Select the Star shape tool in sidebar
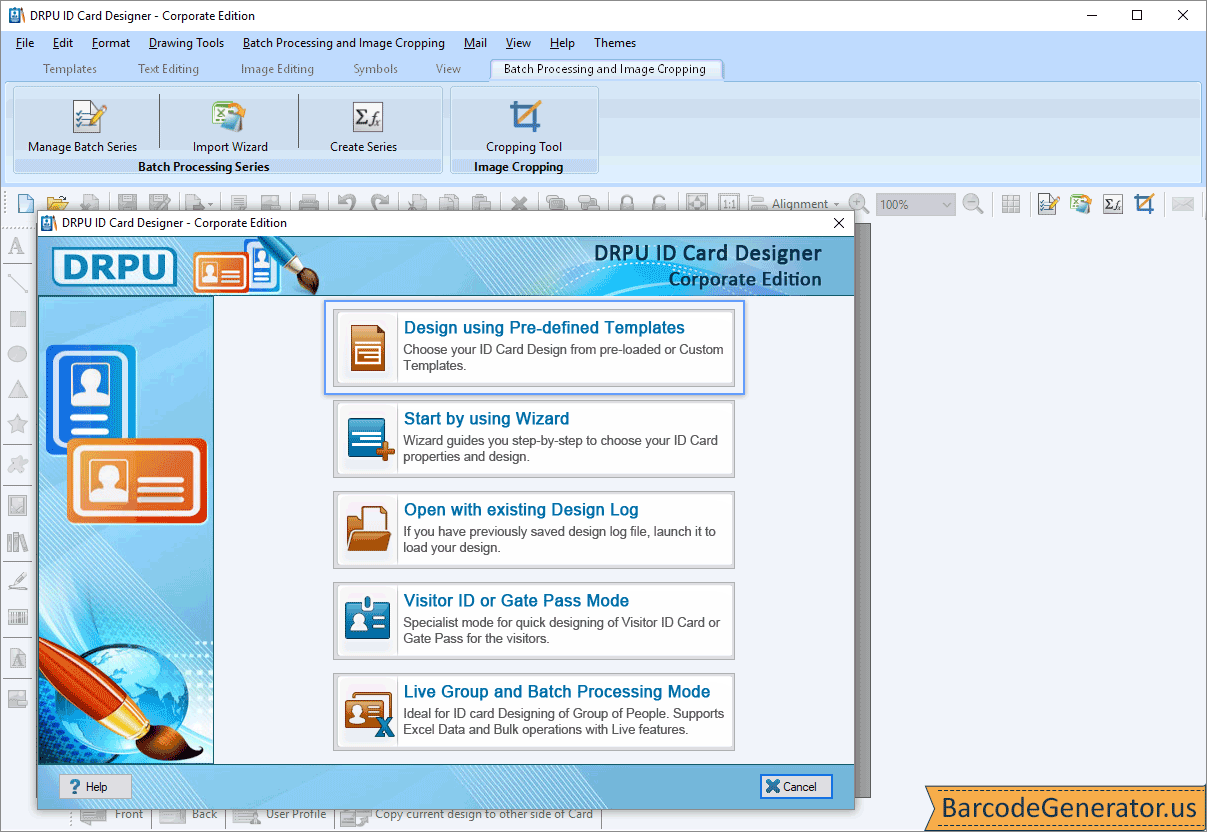 [17, 424]
